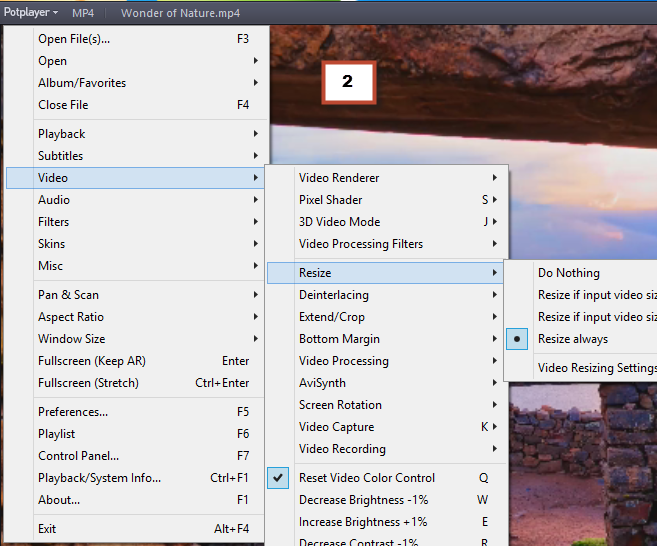Expand the Skins submenu
This screenshot has width=657, height=546.
click(x=135, y=244)
